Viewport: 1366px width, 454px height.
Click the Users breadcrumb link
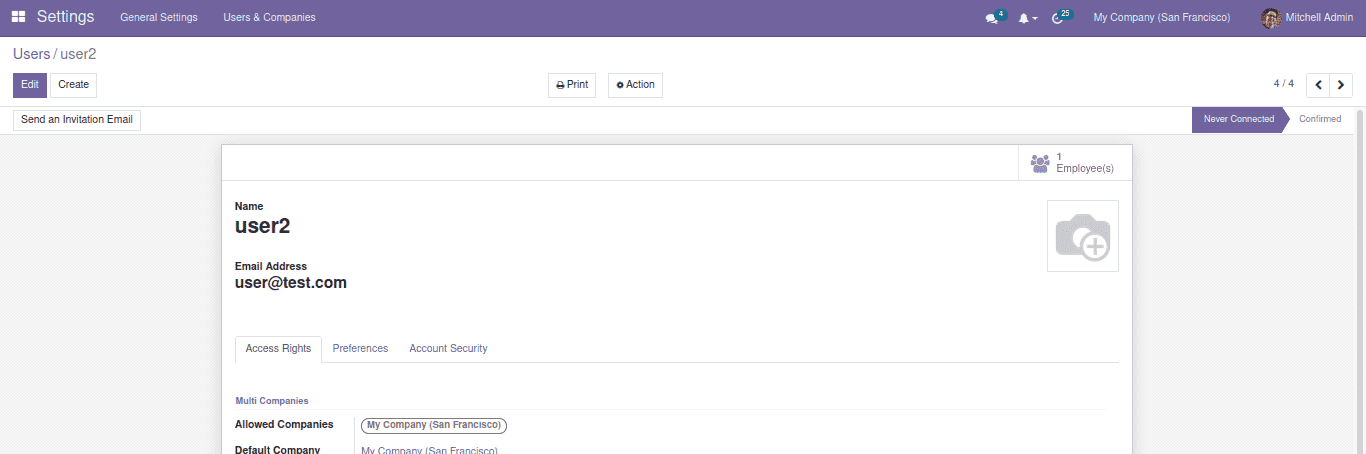[31, 54]
